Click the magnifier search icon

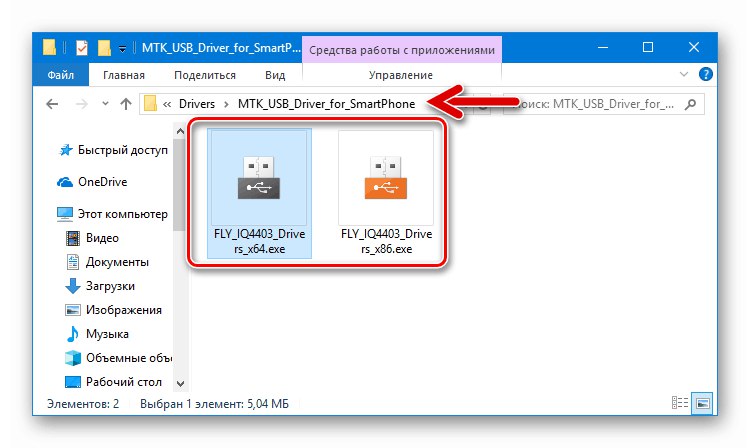tap(690, 104)
